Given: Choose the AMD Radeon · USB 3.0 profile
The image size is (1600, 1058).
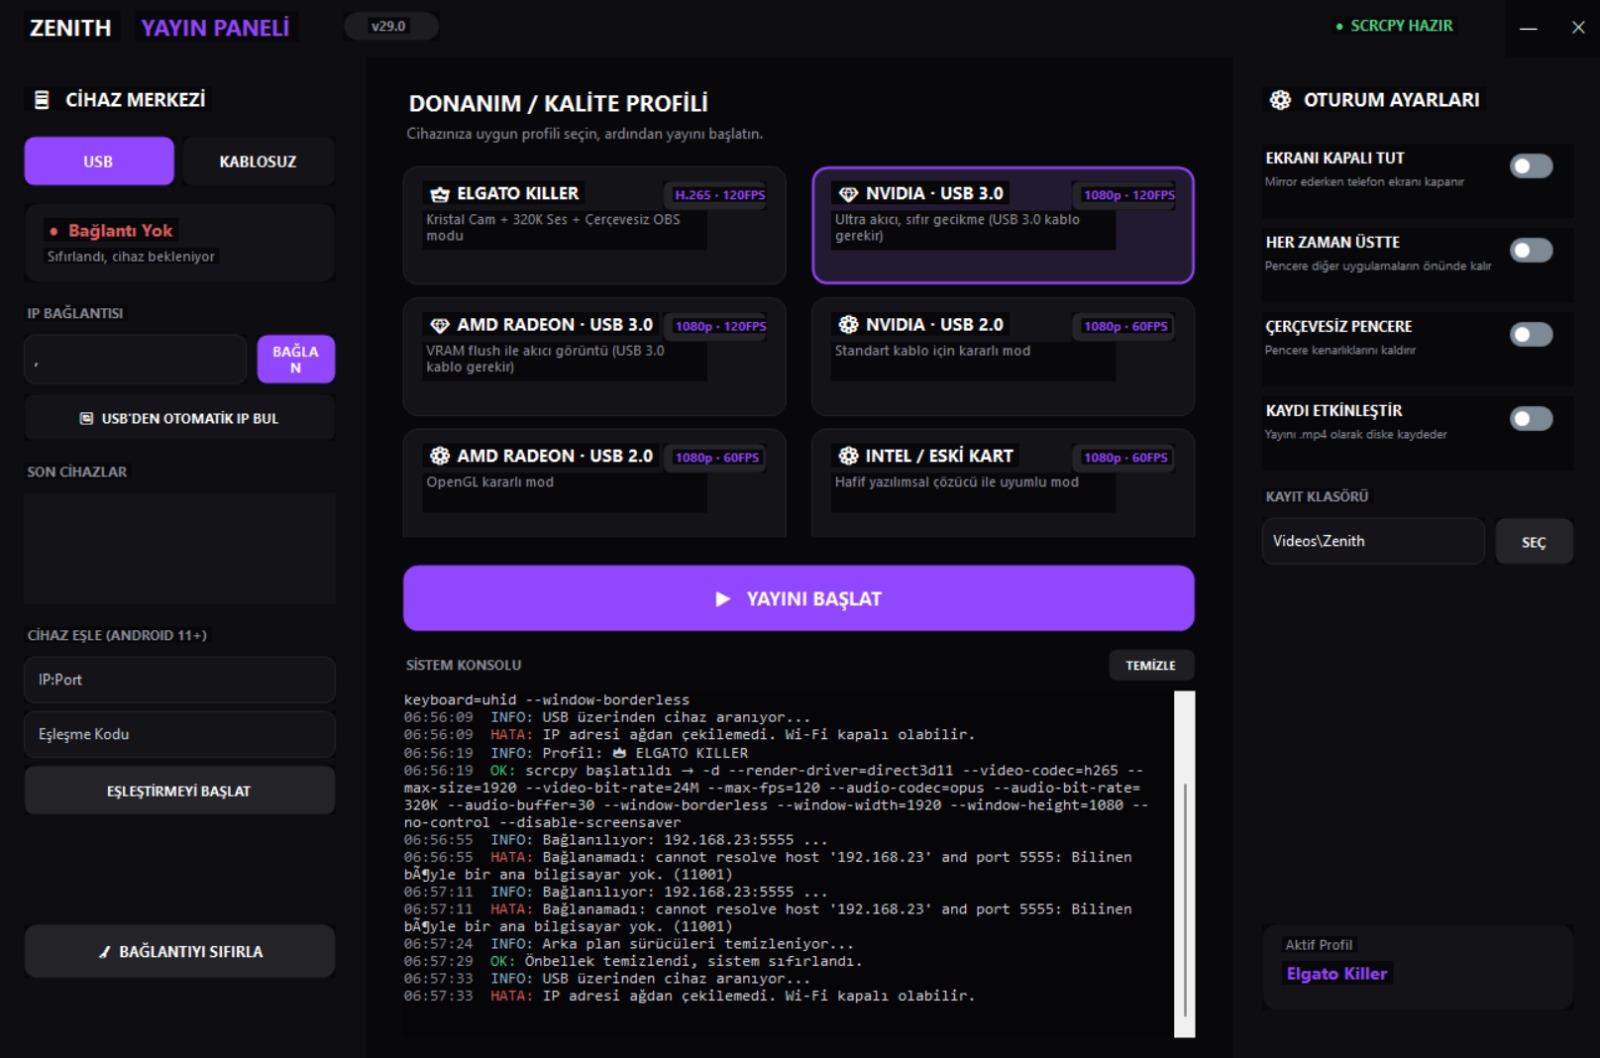Looking at the screenshot, I should tap(594, 357).
